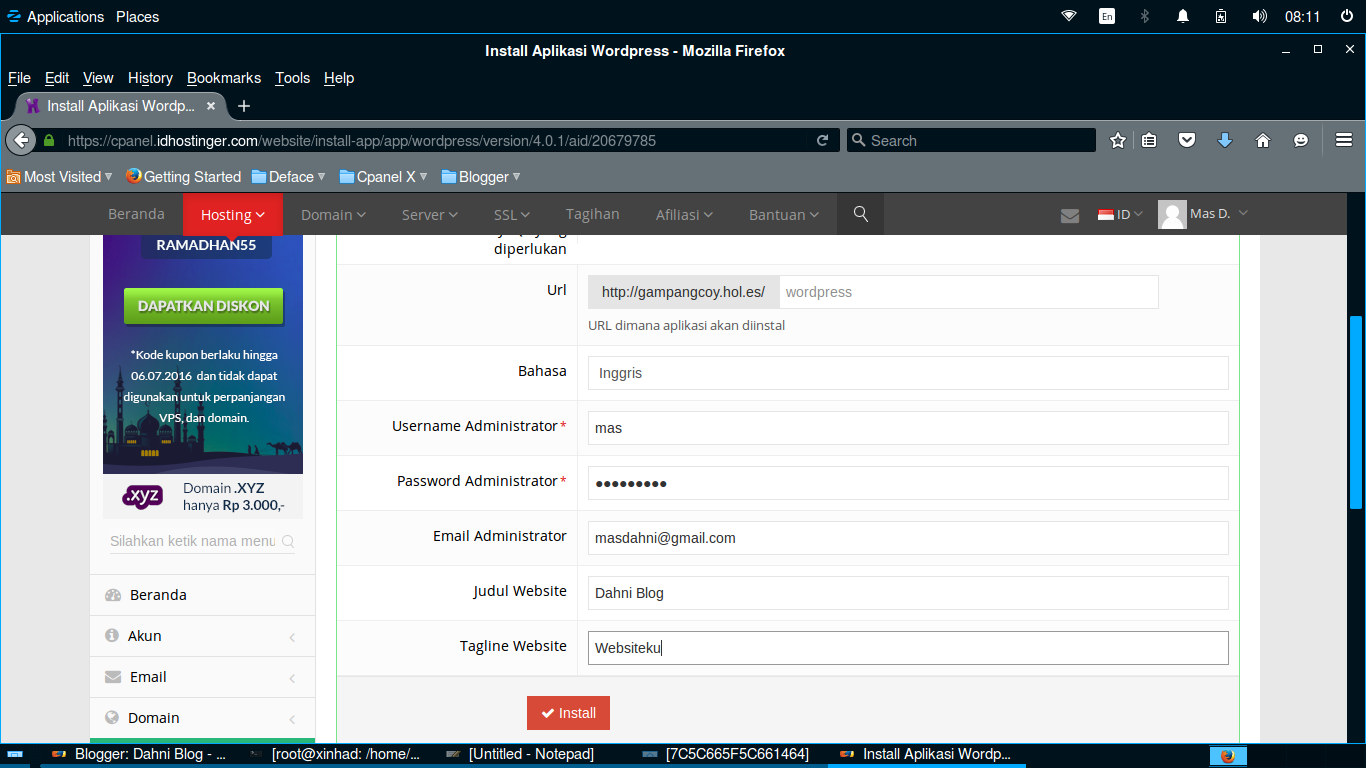1366x768 pixels.
Task: Expand the Hosting dropdown menu
Action: [233, 214]
